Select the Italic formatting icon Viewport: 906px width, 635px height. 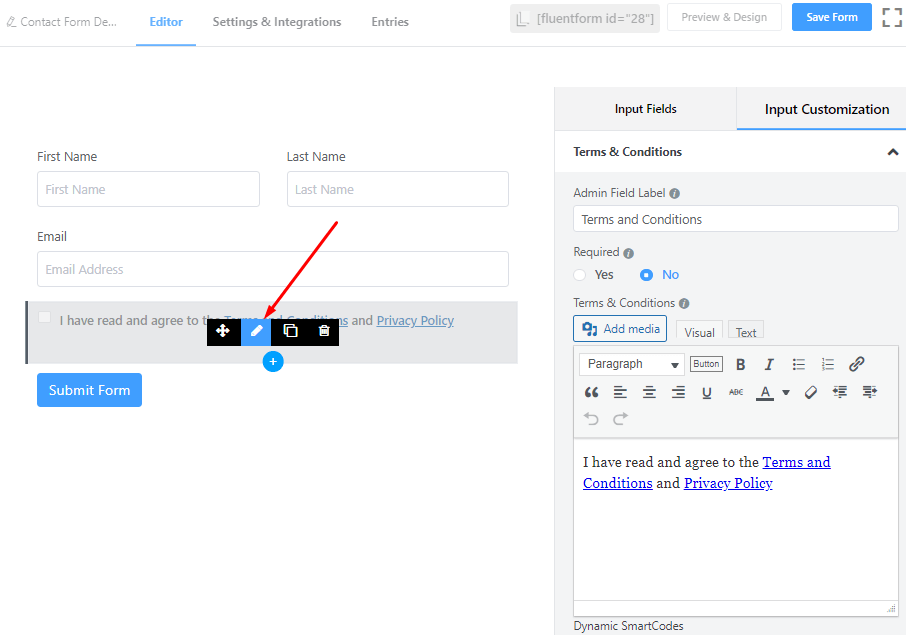click(767, 364)
